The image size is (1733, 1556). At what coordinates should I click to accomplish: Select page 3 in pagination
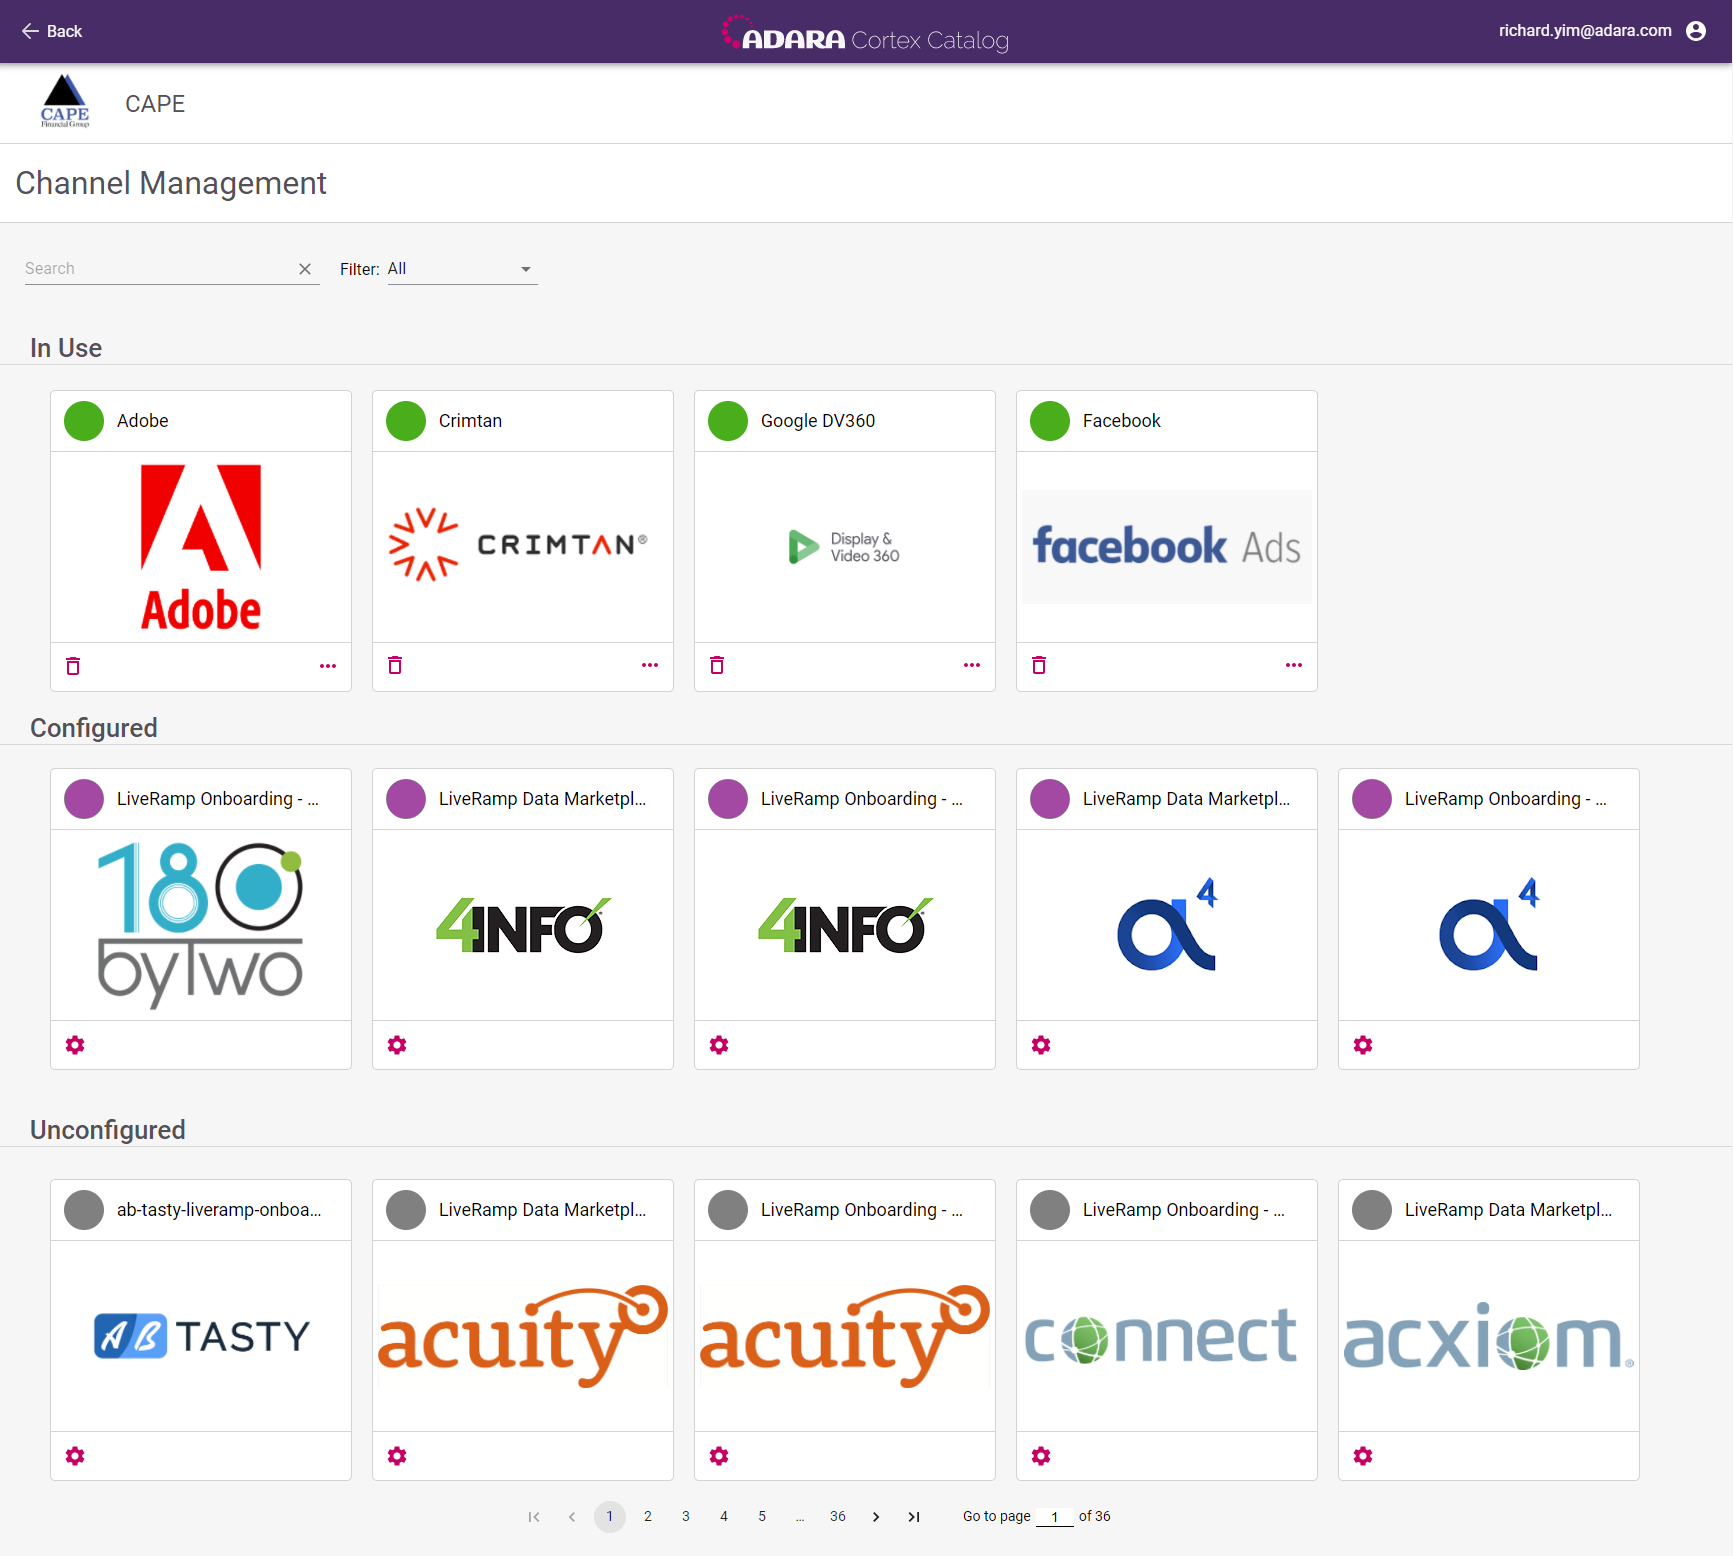pyautogui.click(x=686, y=1517)
